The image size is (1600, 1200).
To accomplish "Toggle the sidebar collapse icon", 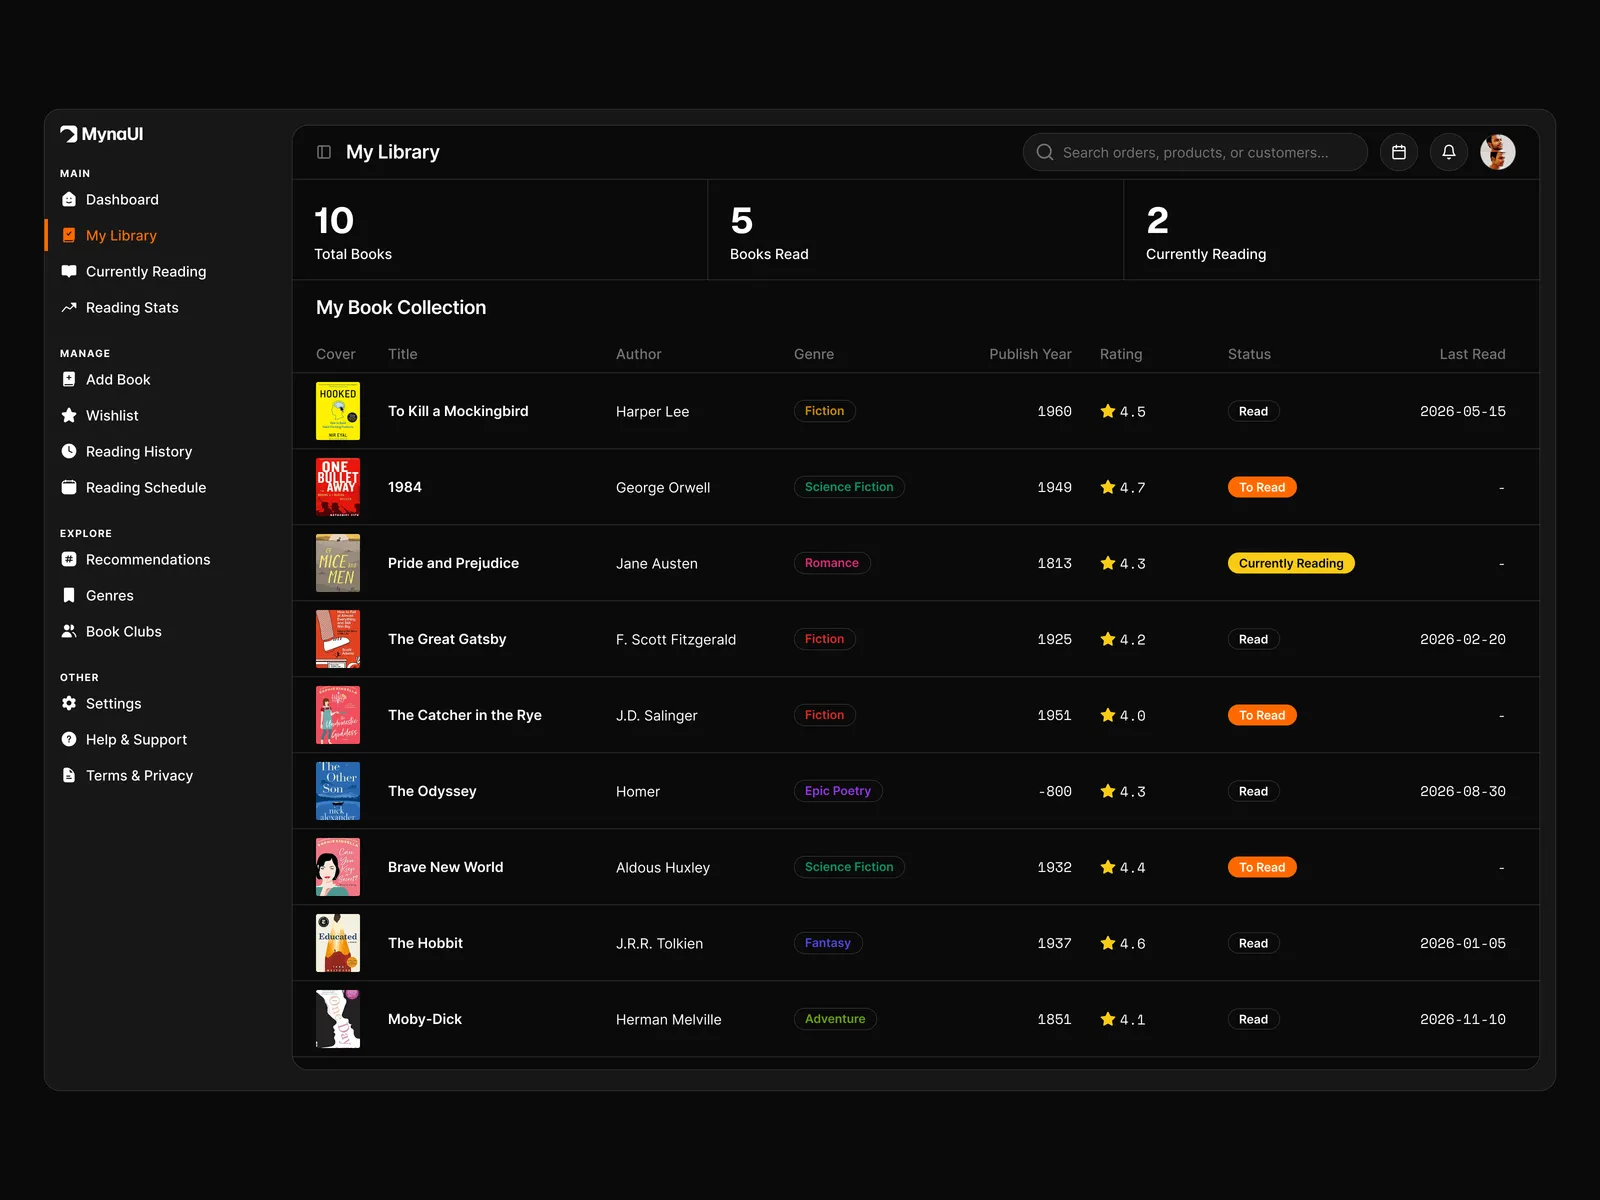I will point(324,152).
